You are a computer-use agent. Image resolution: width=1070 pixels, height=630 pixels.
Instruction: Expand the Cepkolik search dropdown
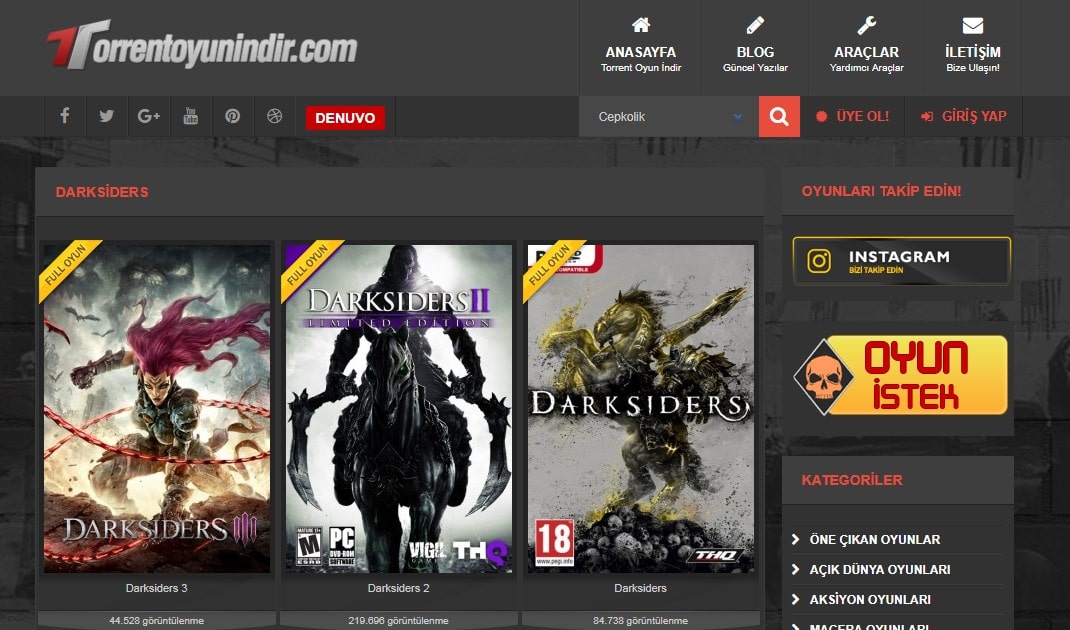tap(669, 117)
